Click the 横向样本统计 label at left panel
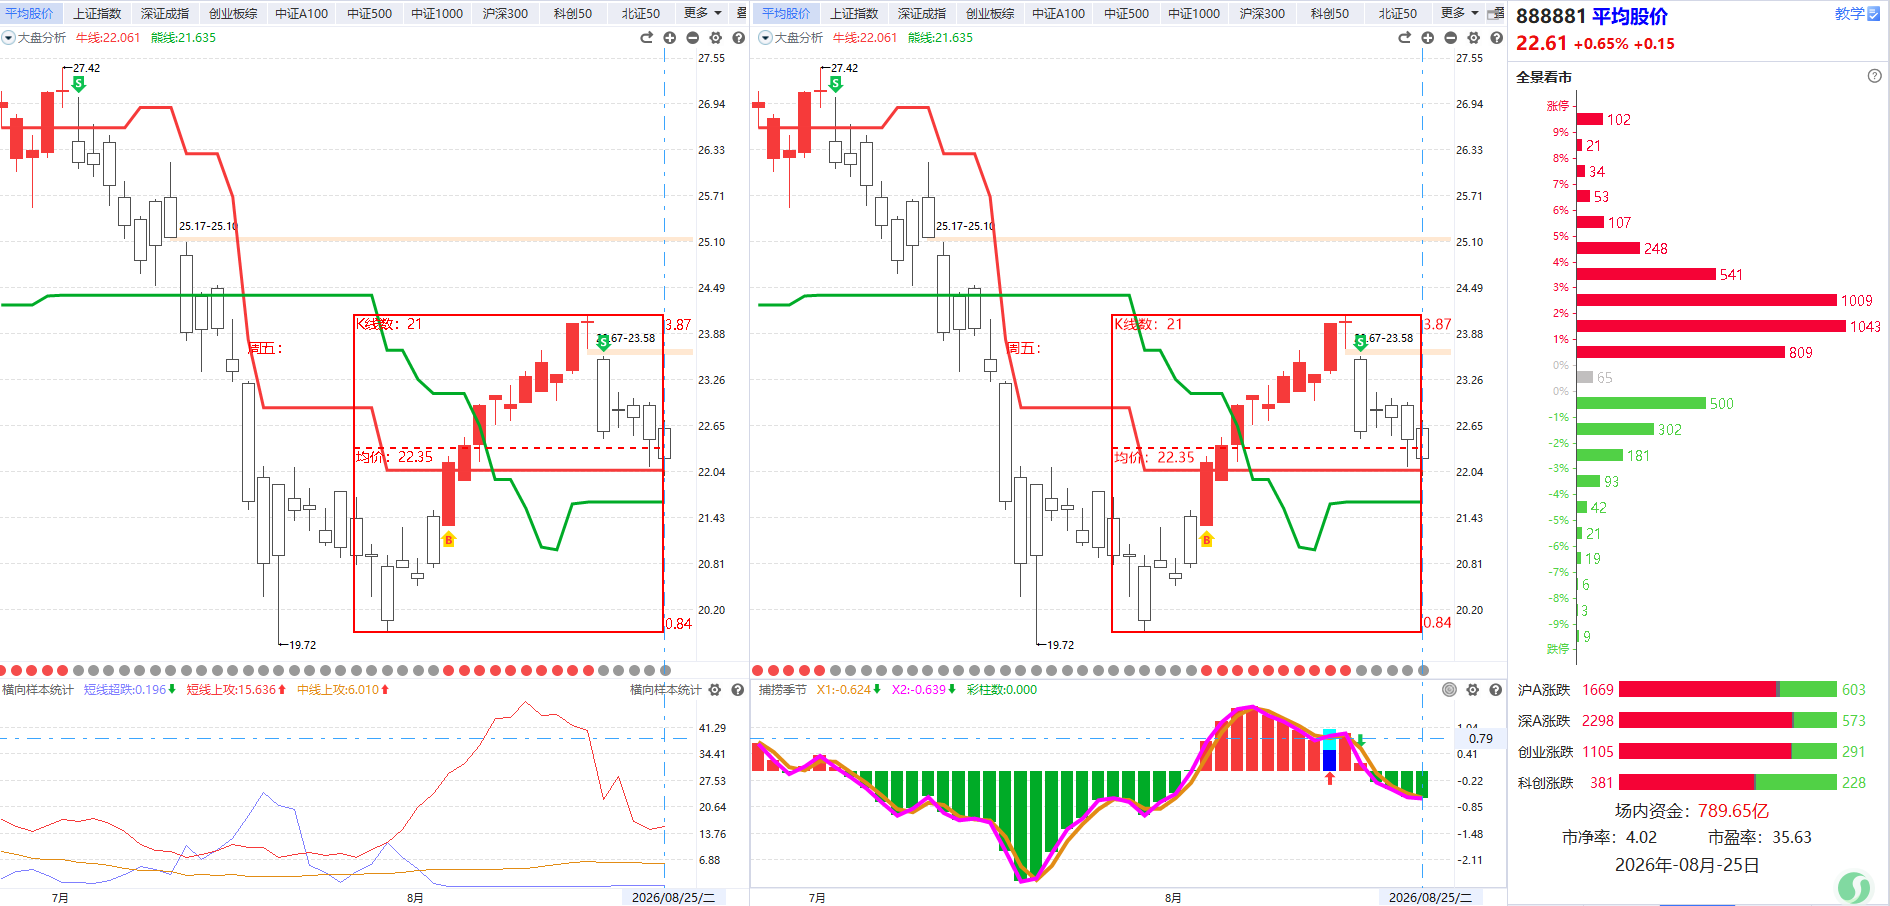Screen dimensions: 1890x906 [x=37, y=690]
